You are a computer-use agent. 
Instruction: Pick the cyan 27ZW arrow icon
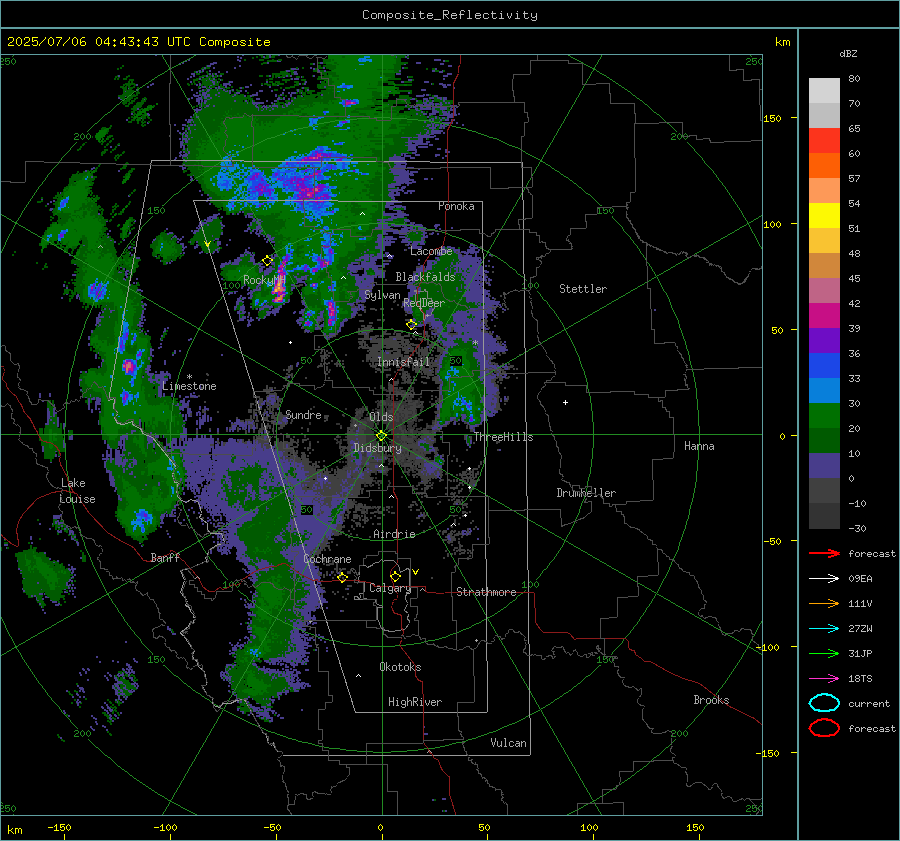824,629
